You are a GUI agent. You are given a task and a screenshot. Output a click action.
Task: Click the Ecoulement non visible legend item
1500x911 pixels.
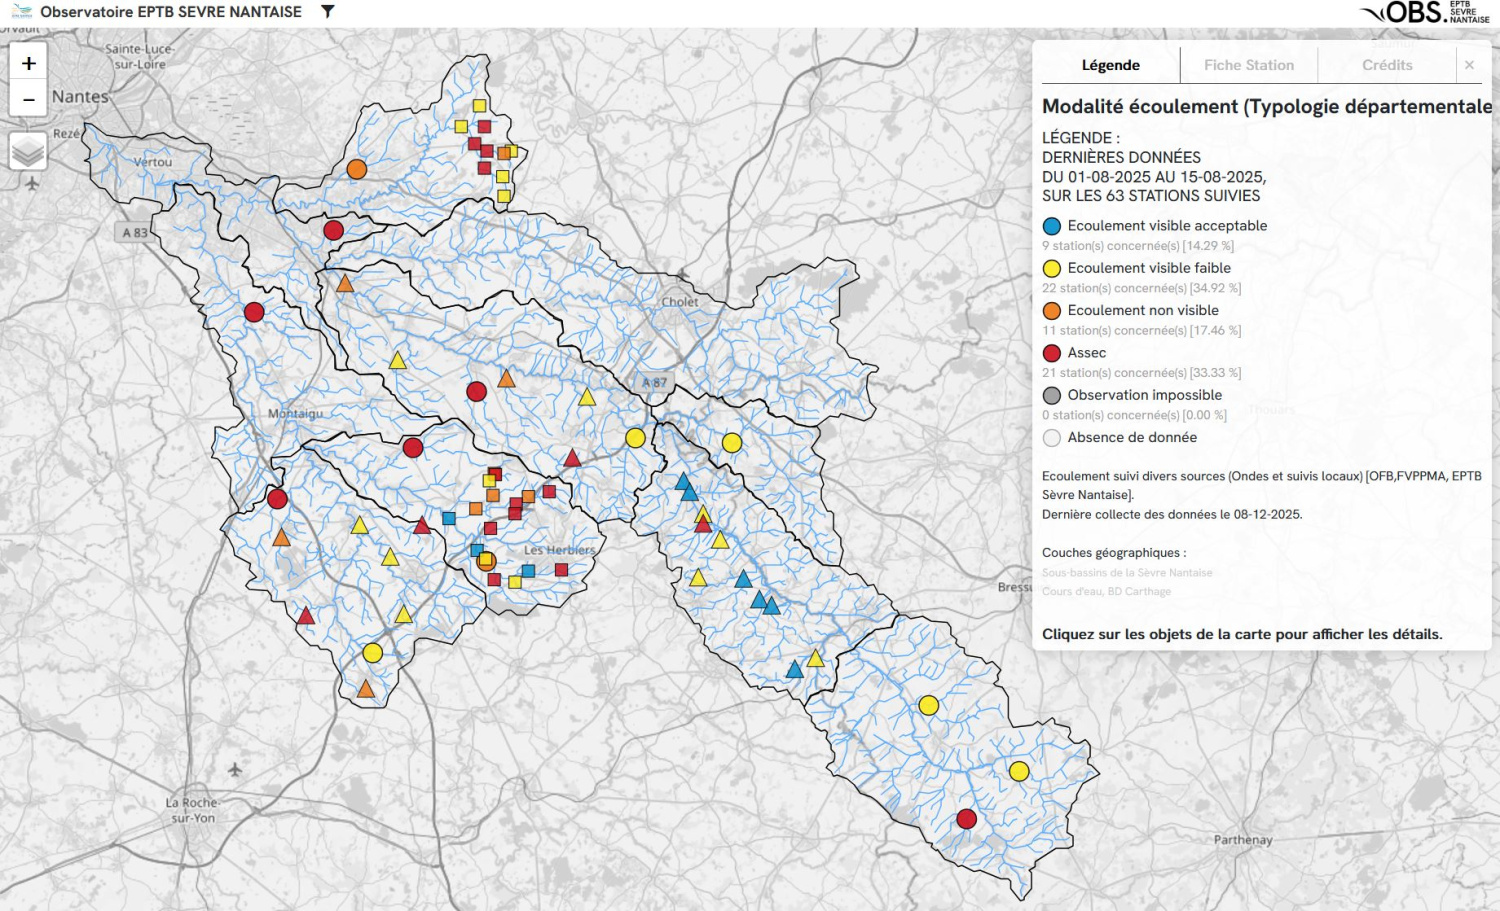[1142, 311]
